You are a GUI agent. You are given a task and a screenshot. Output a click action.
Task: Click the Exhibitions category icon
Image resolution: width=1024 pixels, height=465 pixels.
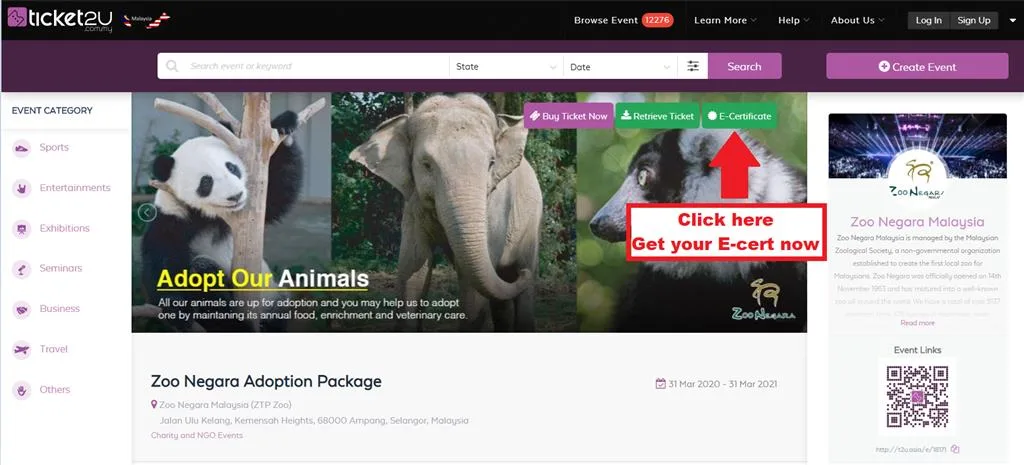pyautogui.click(x=22, y=229)
